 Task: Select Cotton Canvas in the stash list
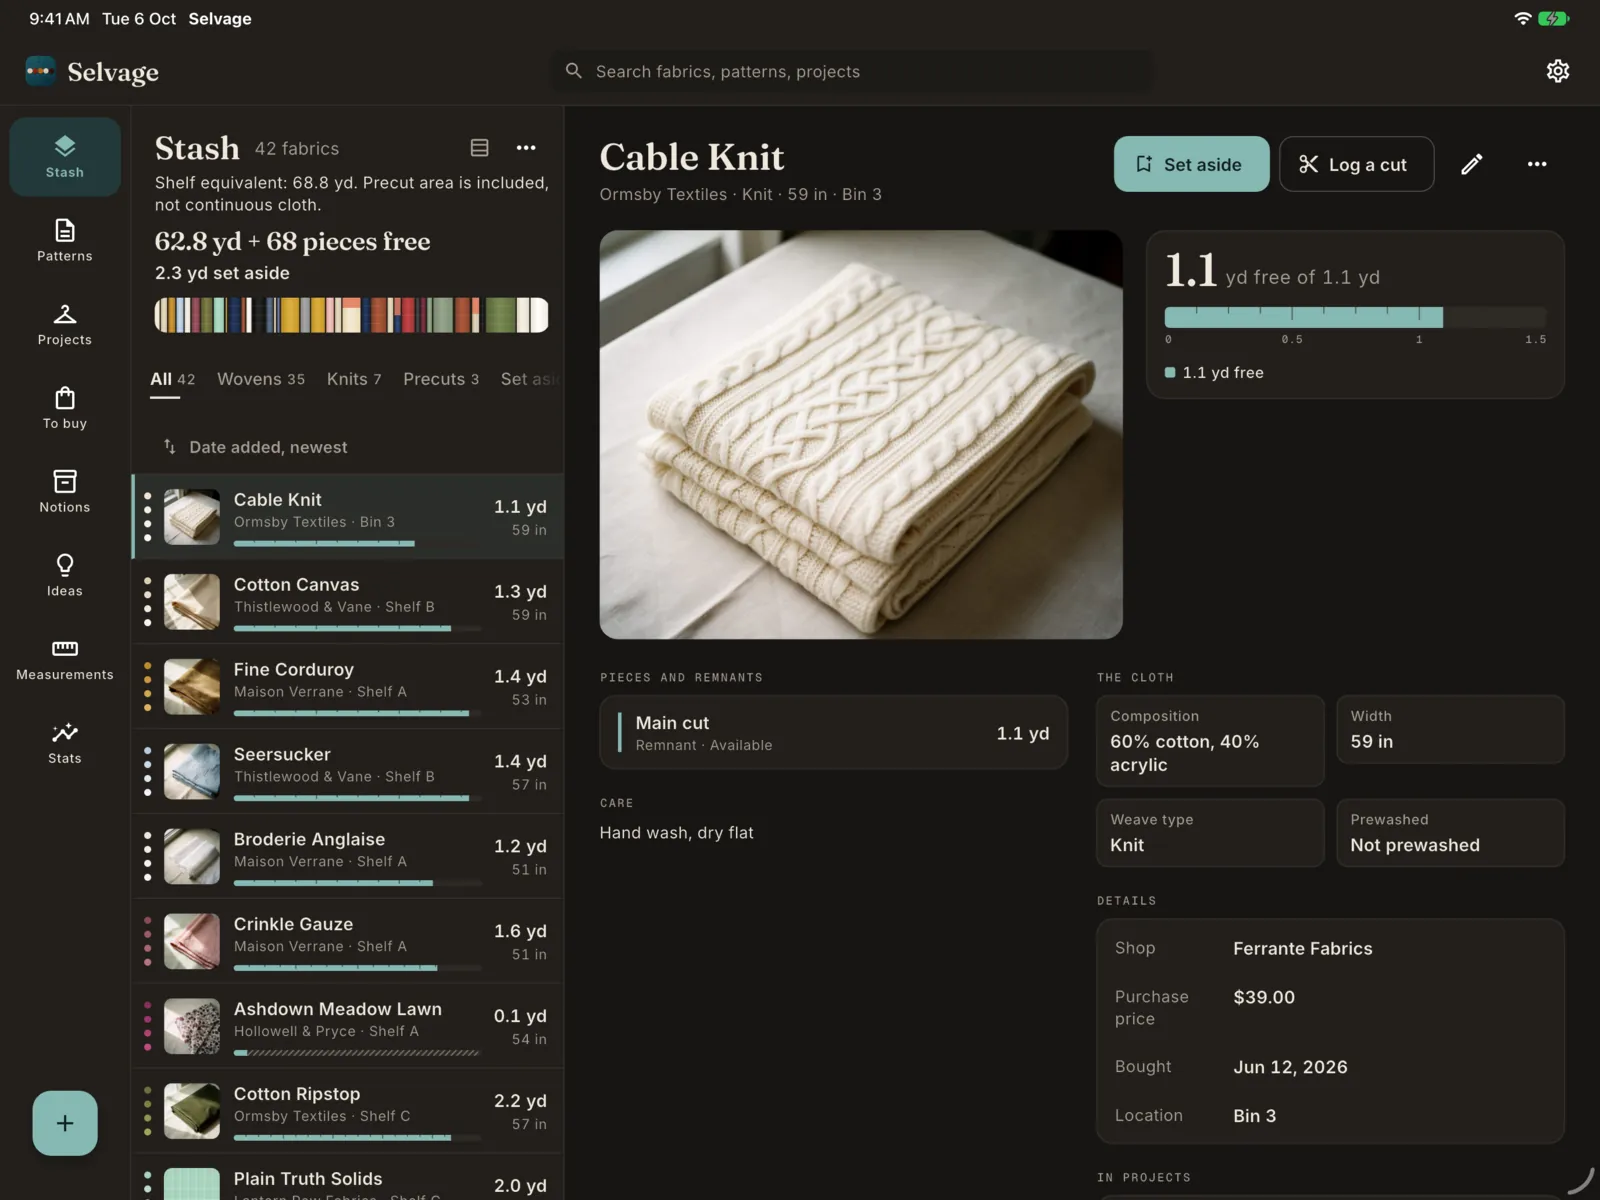348,601
